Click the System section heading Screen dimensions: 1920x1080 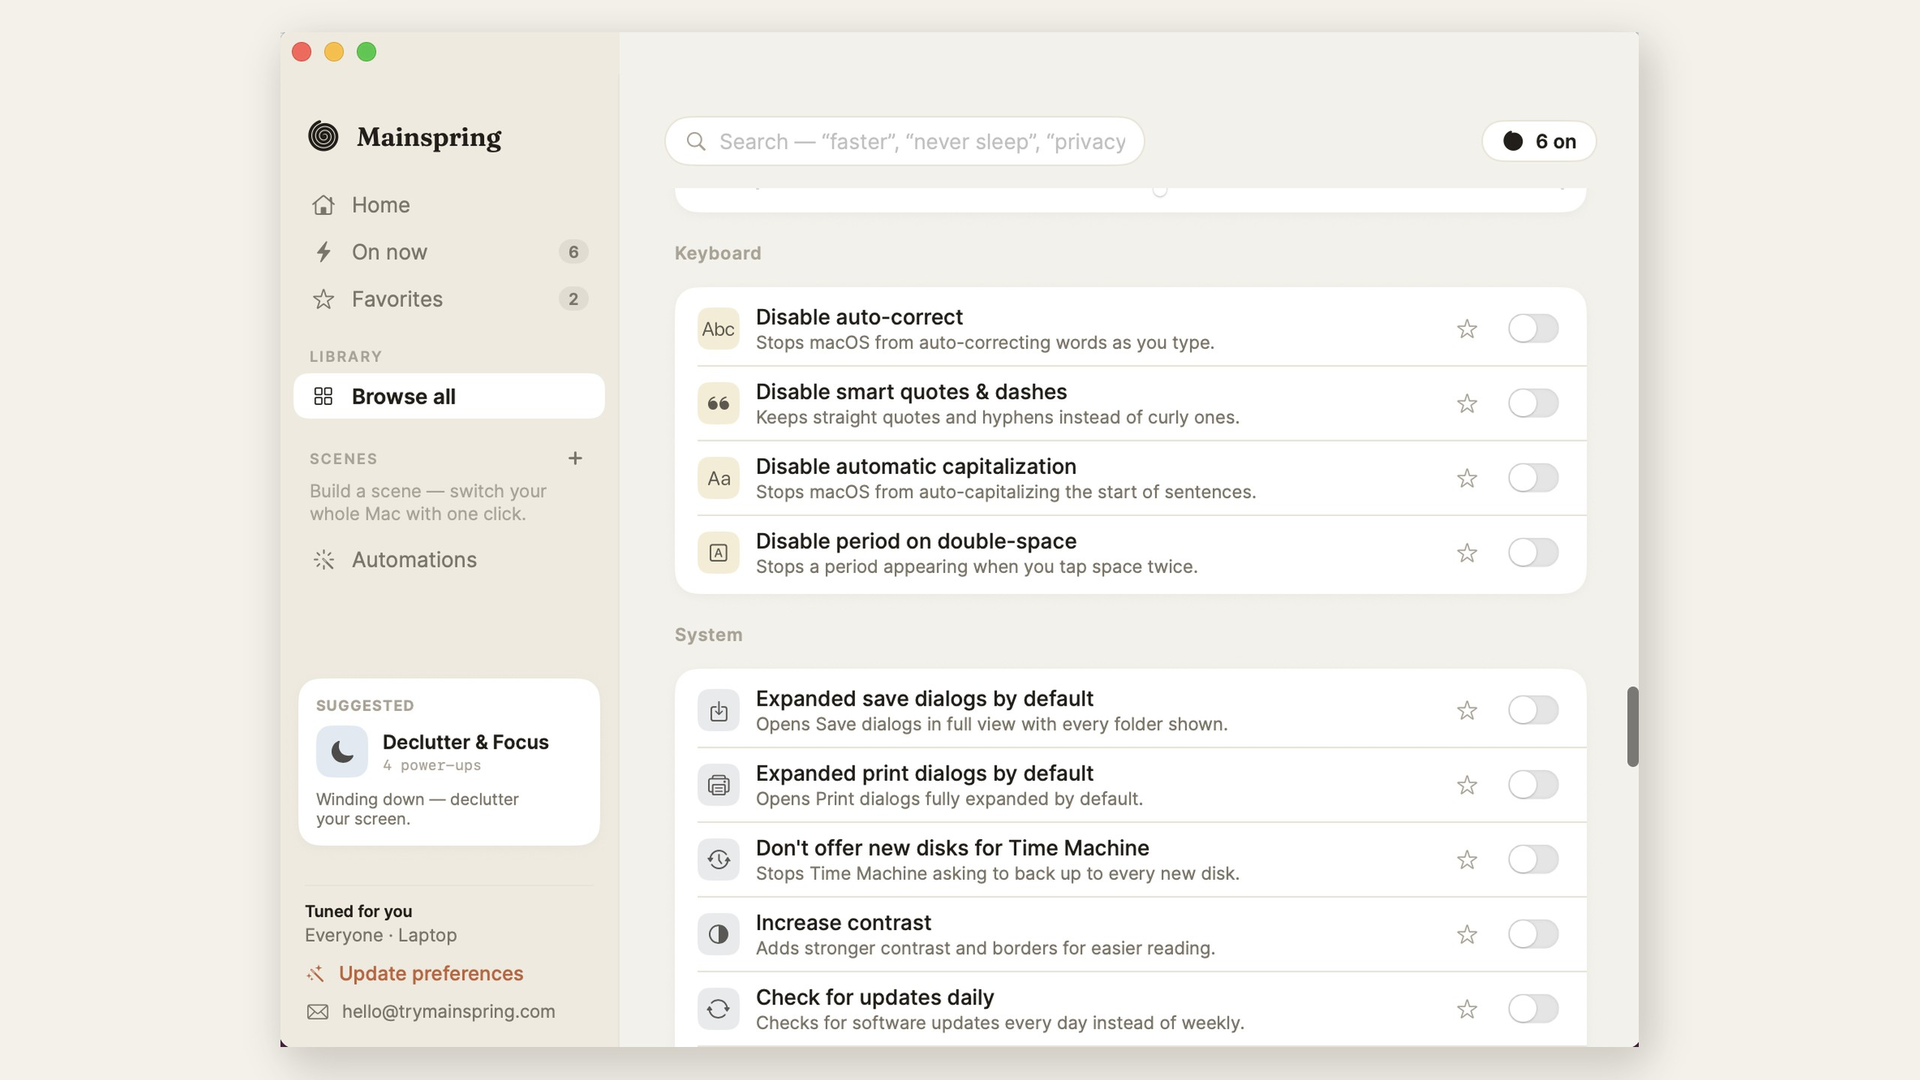(708, 635)
